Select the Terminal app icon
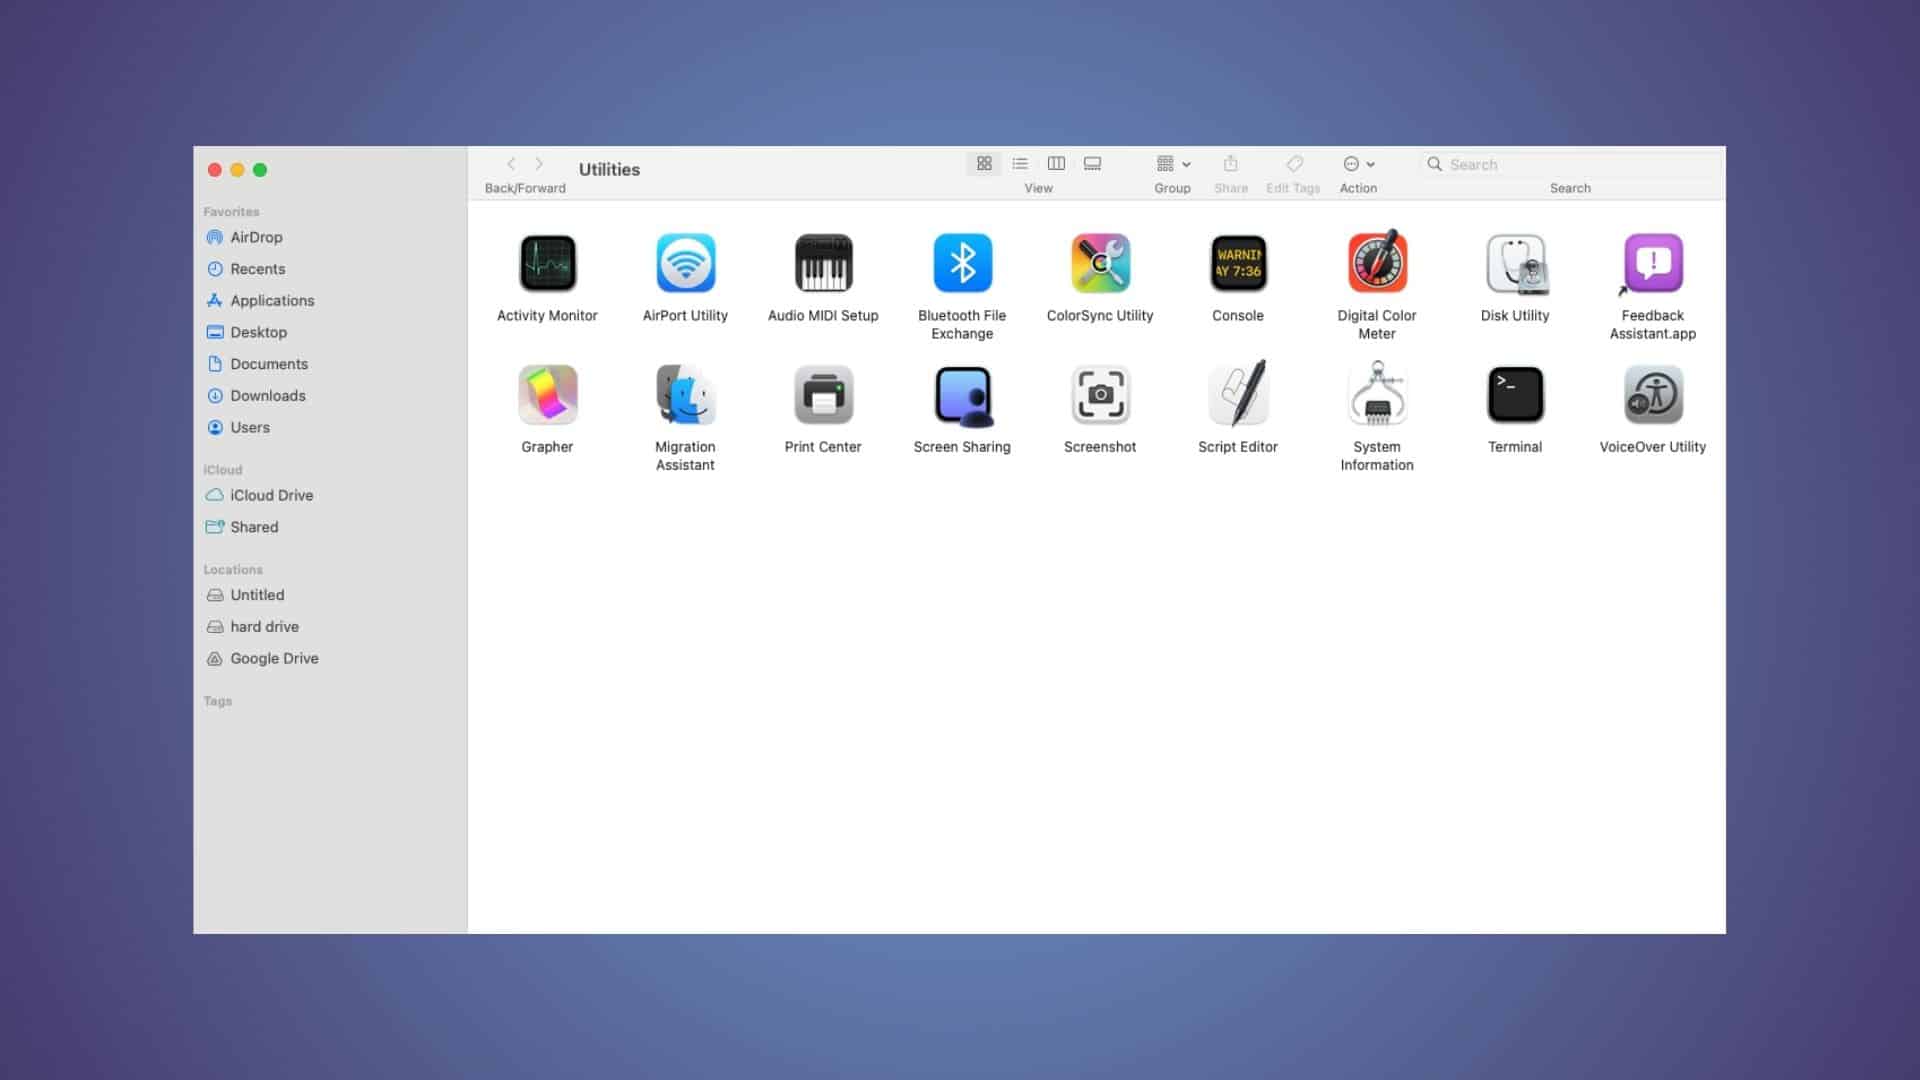Viewport: 1920px width, 1080px height. [1514, 394]
